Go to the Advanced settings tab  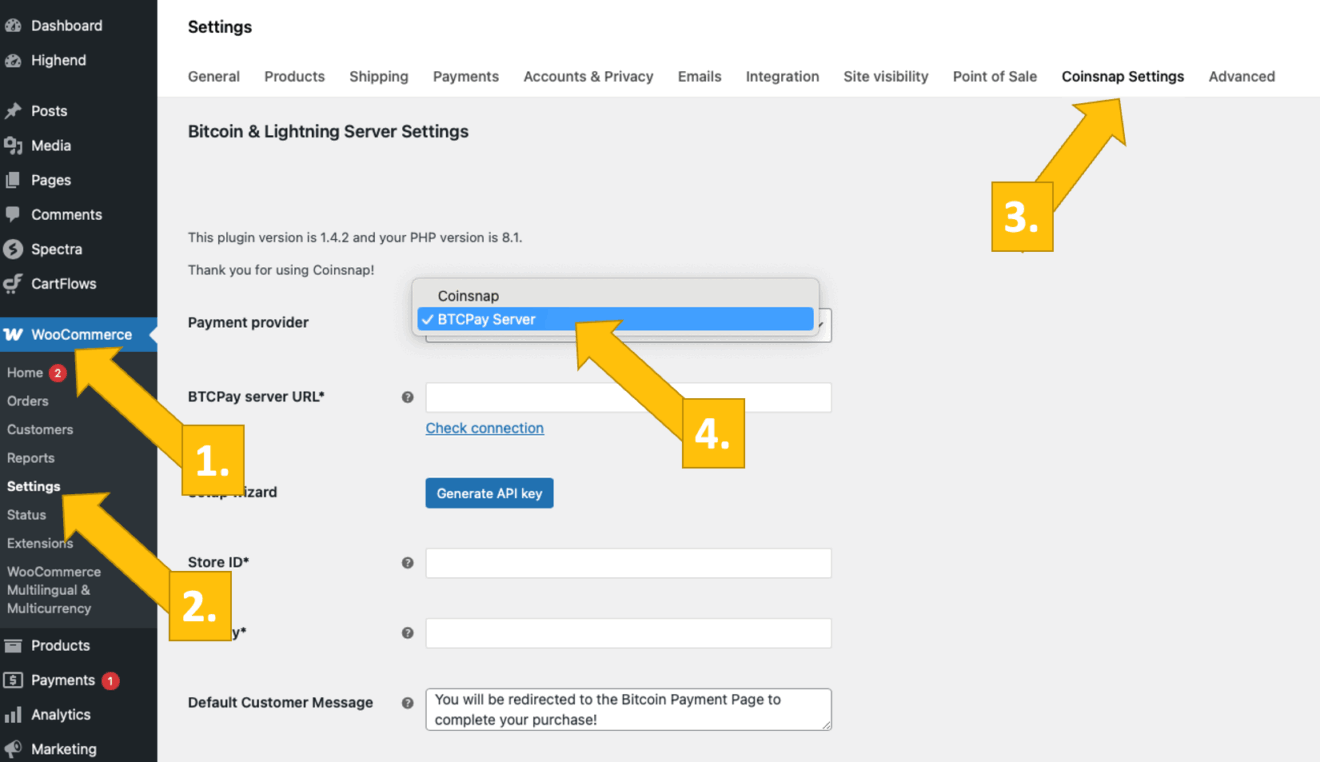(x=1241, y=77)
